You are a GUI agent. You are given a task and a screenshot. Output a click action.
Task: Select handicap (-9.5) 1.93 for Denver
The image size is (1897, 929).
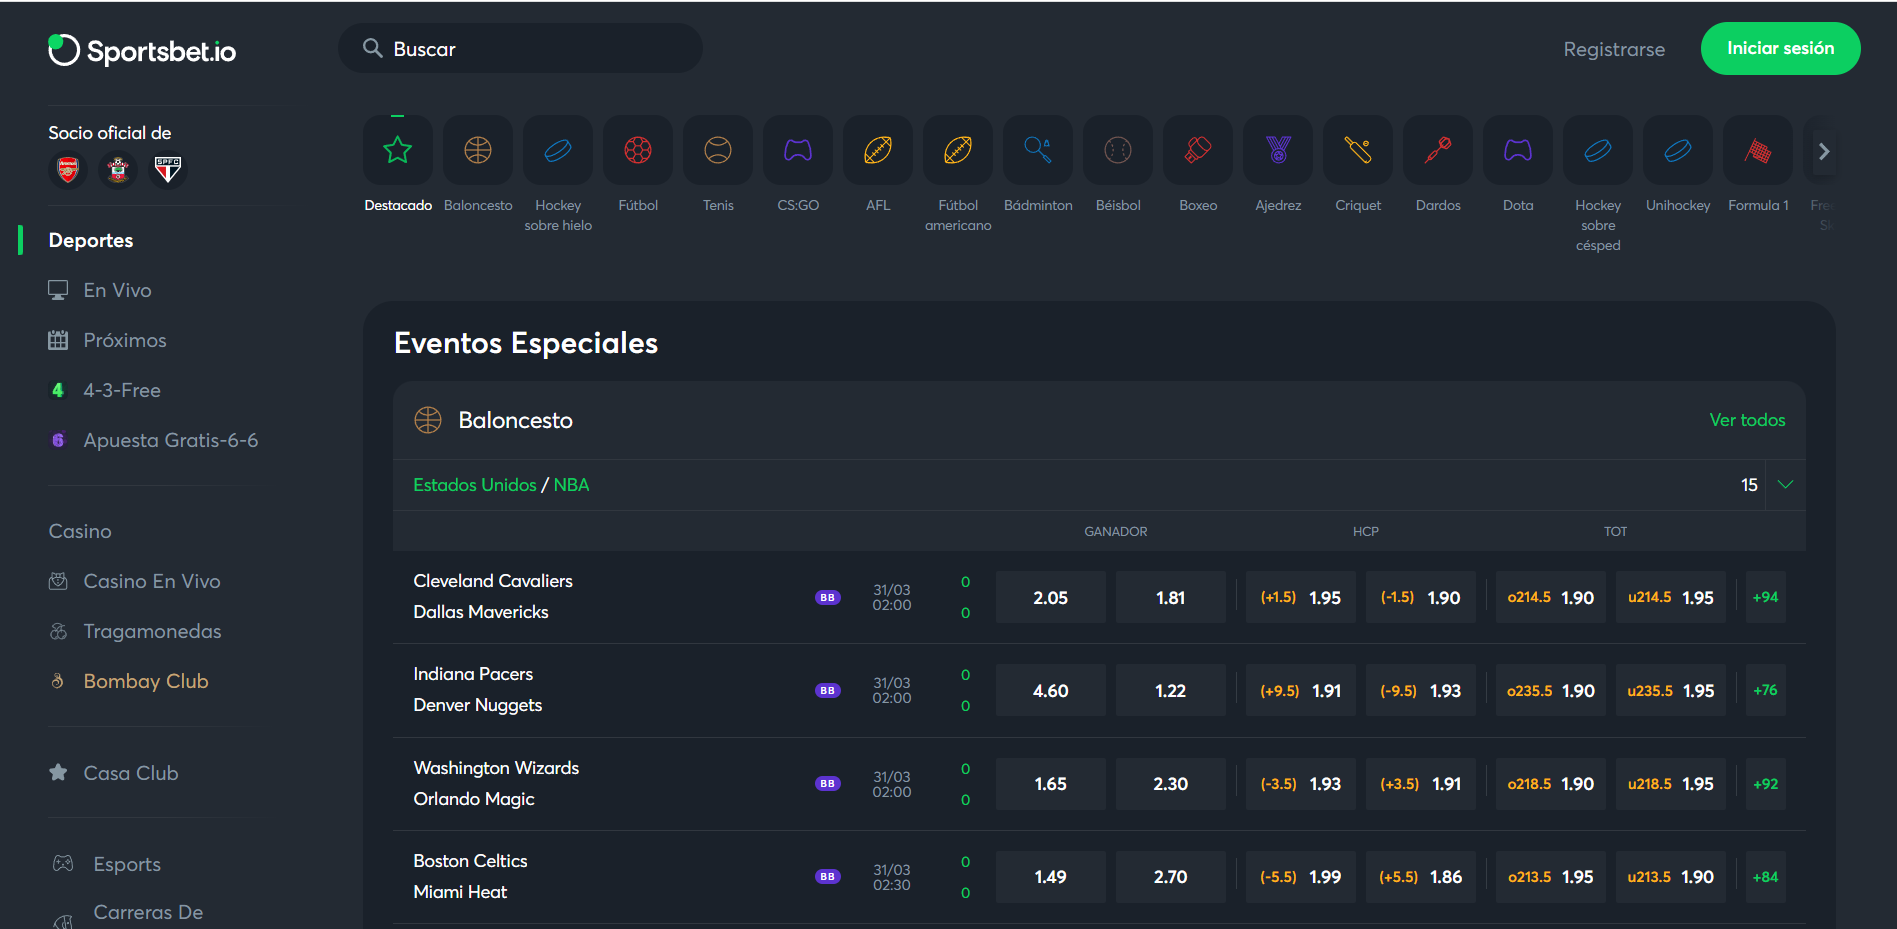pyautogui.click(x=1420, y=690)
